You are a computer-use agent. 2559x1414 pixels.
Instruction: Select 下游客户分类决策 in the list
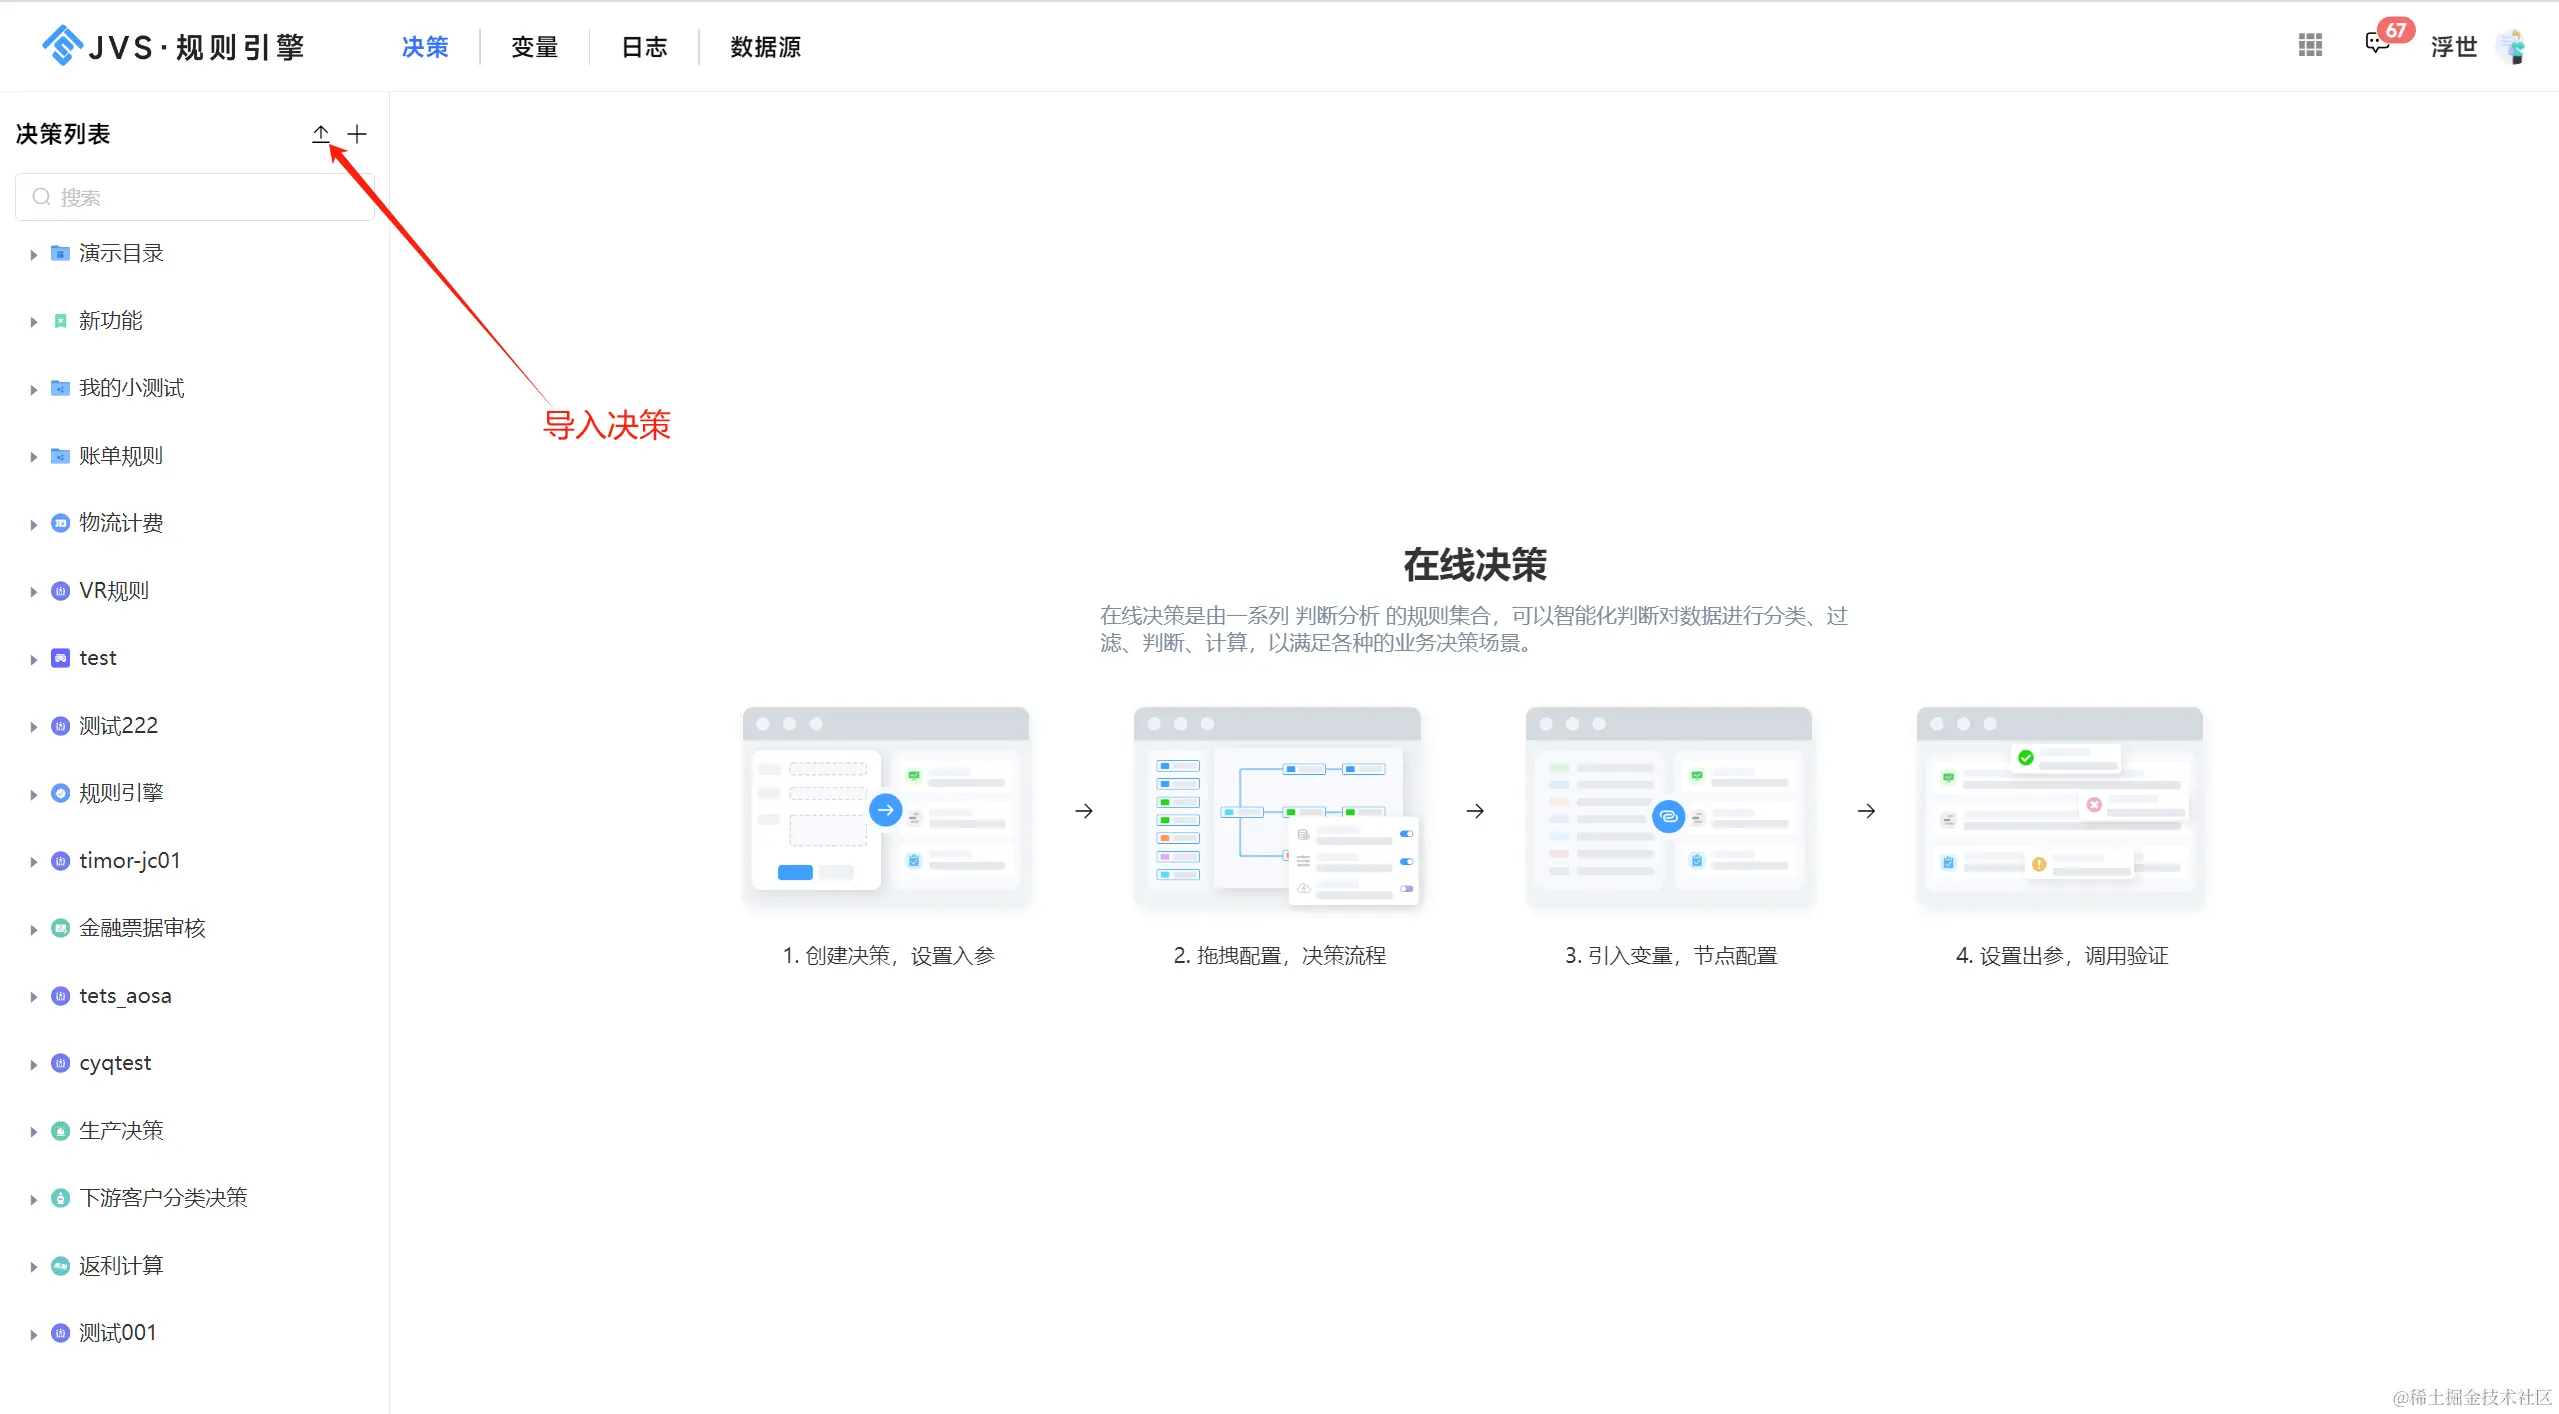[x=163, y=1197]
